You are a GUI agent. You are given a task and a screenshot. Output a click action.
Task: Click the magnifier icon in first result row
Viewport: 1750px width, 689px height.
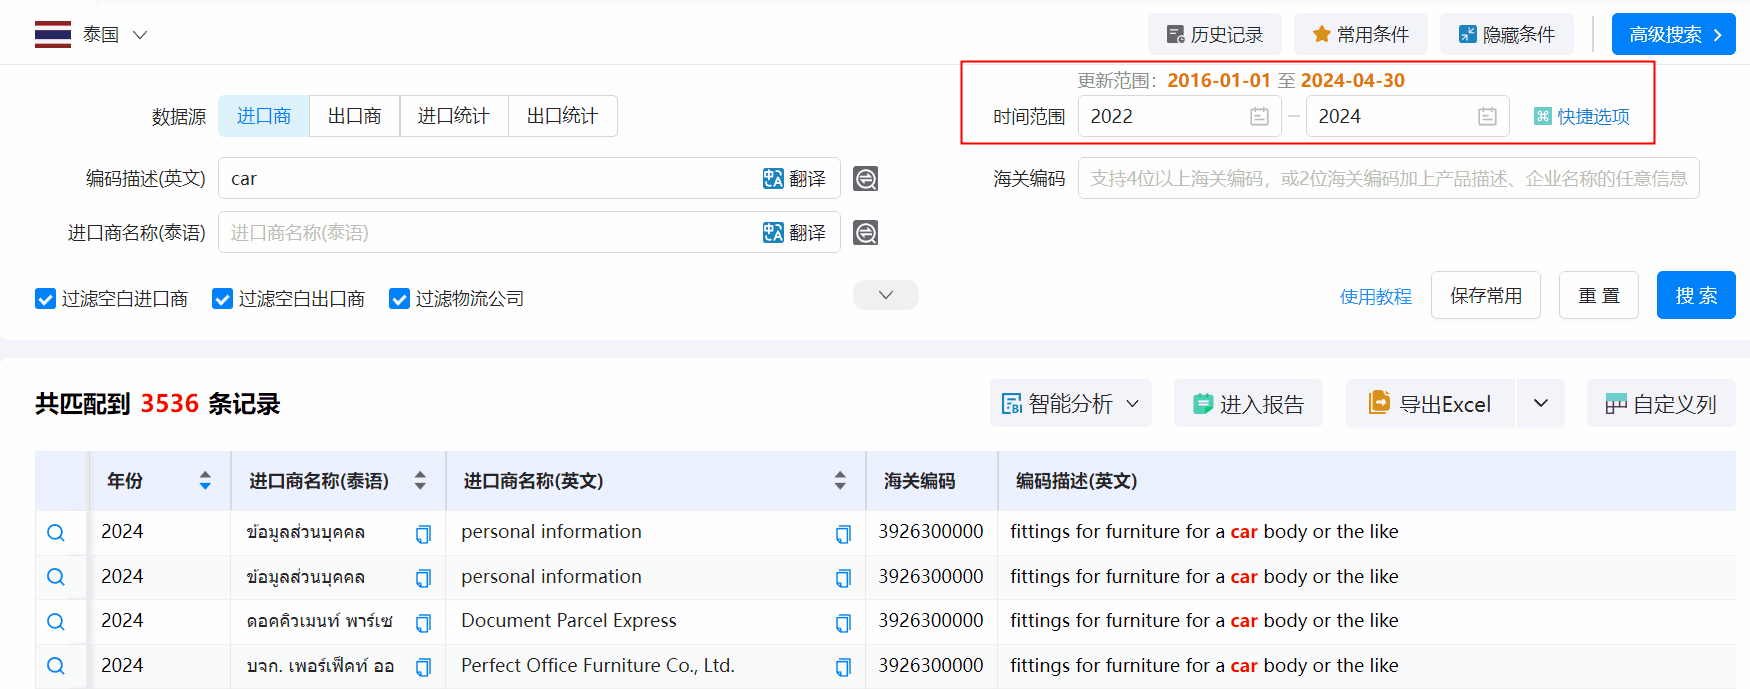tap(56, 533)
